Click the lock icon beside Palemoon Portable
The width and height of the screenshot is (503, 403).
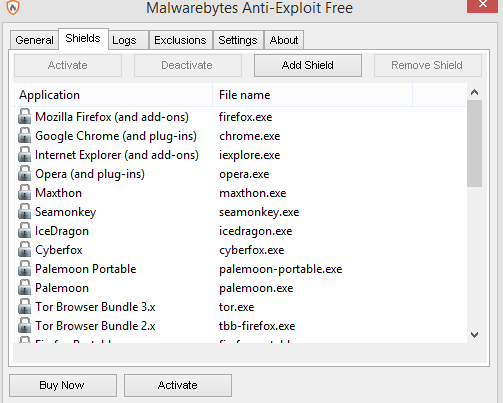pos(24,268)
